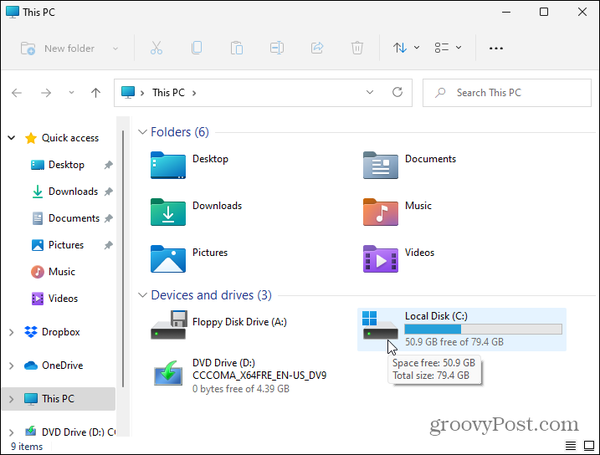
Task: Click the pin icon next to Downloads
Action: click(109, 191)
